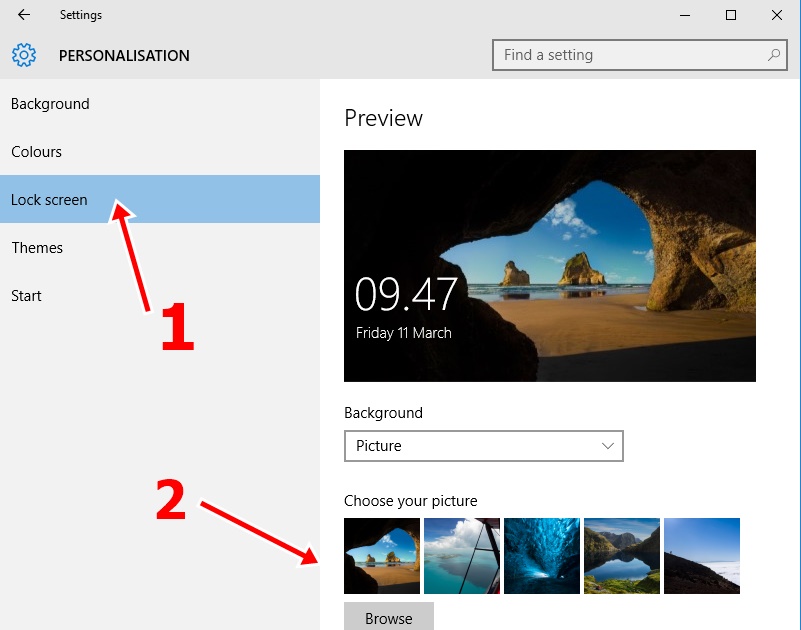Screen dimensions: 801x630
Task: Select the beach arch lock screen thumbnail
Action: tap(382, 556)
